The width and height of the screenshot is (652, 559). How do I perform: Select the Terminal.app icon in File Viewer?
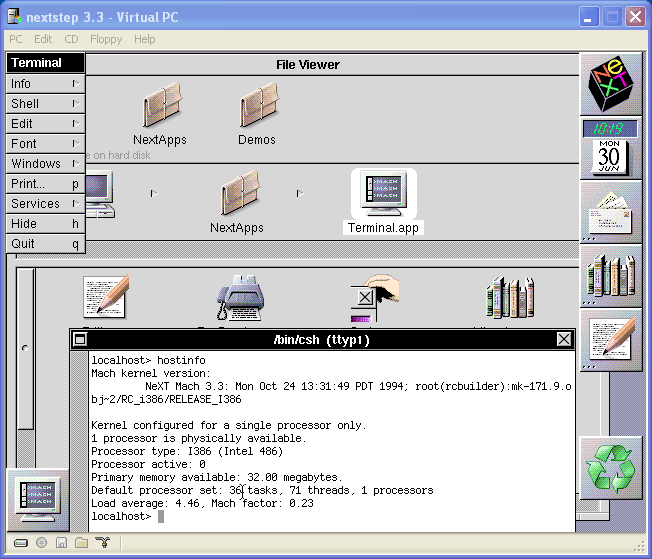point(383,195)
